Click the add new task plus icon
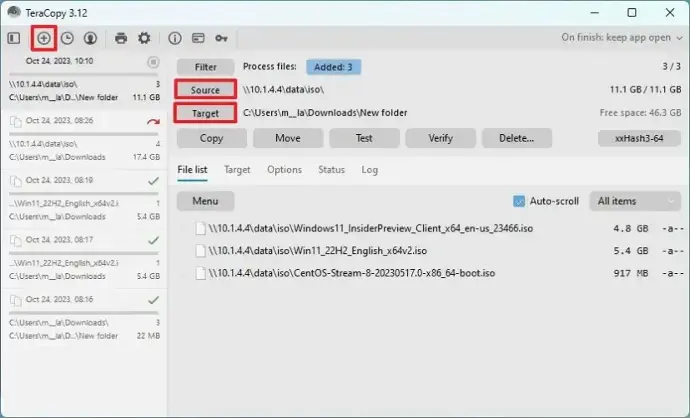 [x=44, y=38]
